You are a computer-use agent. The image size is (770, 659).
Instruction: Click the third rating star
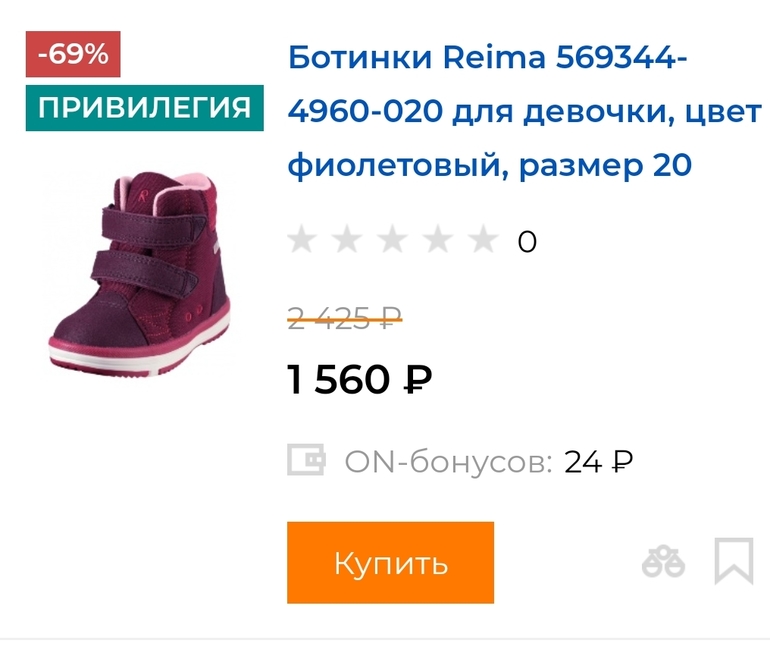(392, 239)
